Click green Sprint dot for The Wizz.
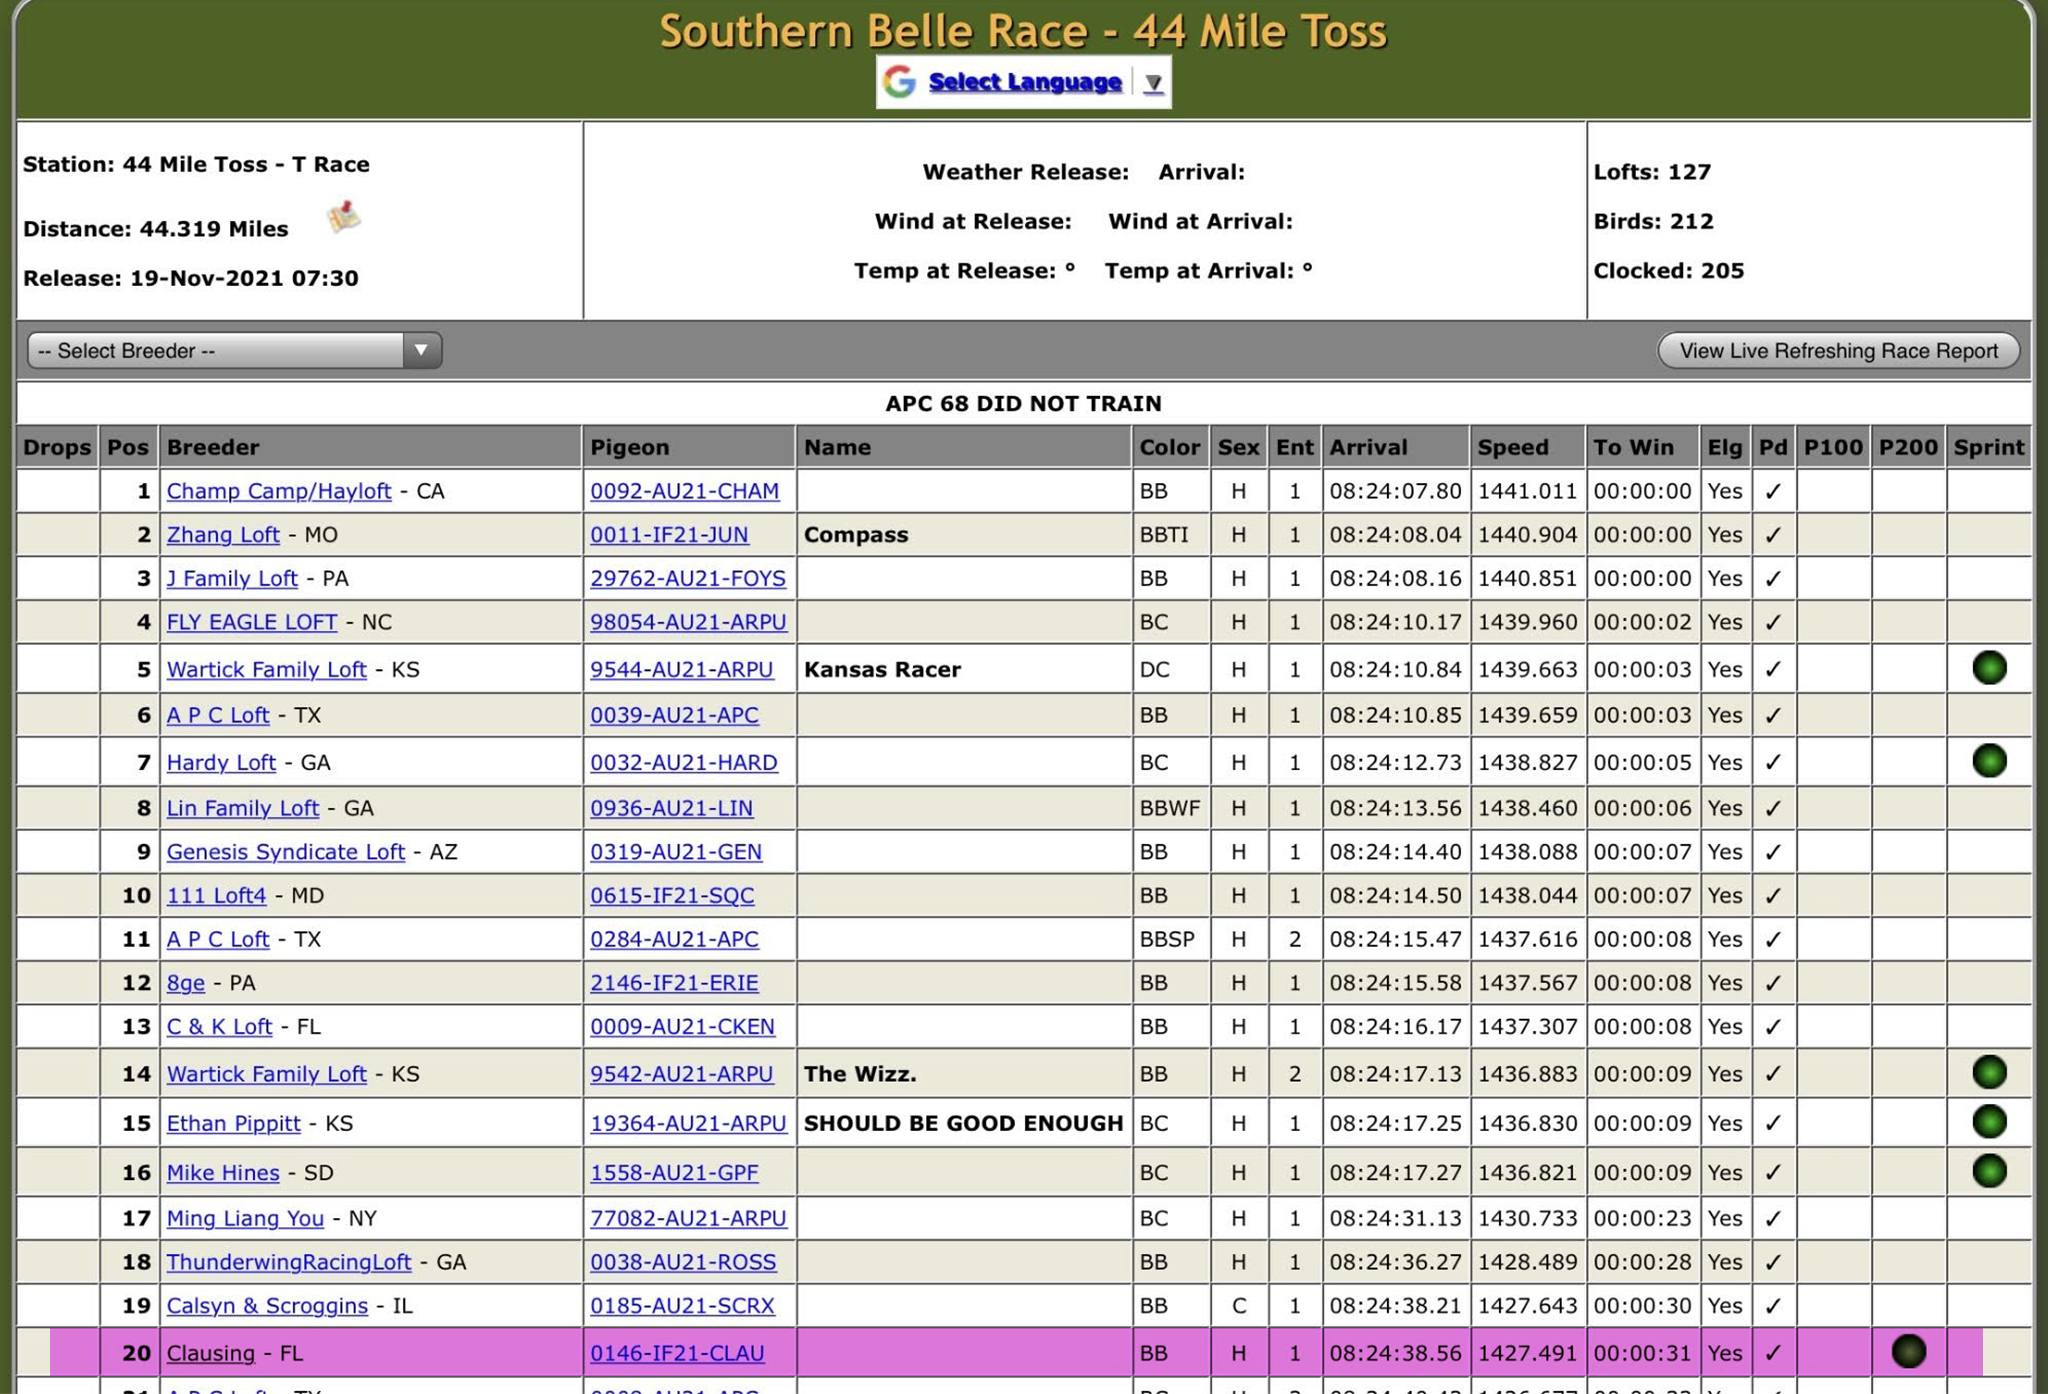The height and width of the screenshot is (1394, 2048). click(x=1989, y=1073)
